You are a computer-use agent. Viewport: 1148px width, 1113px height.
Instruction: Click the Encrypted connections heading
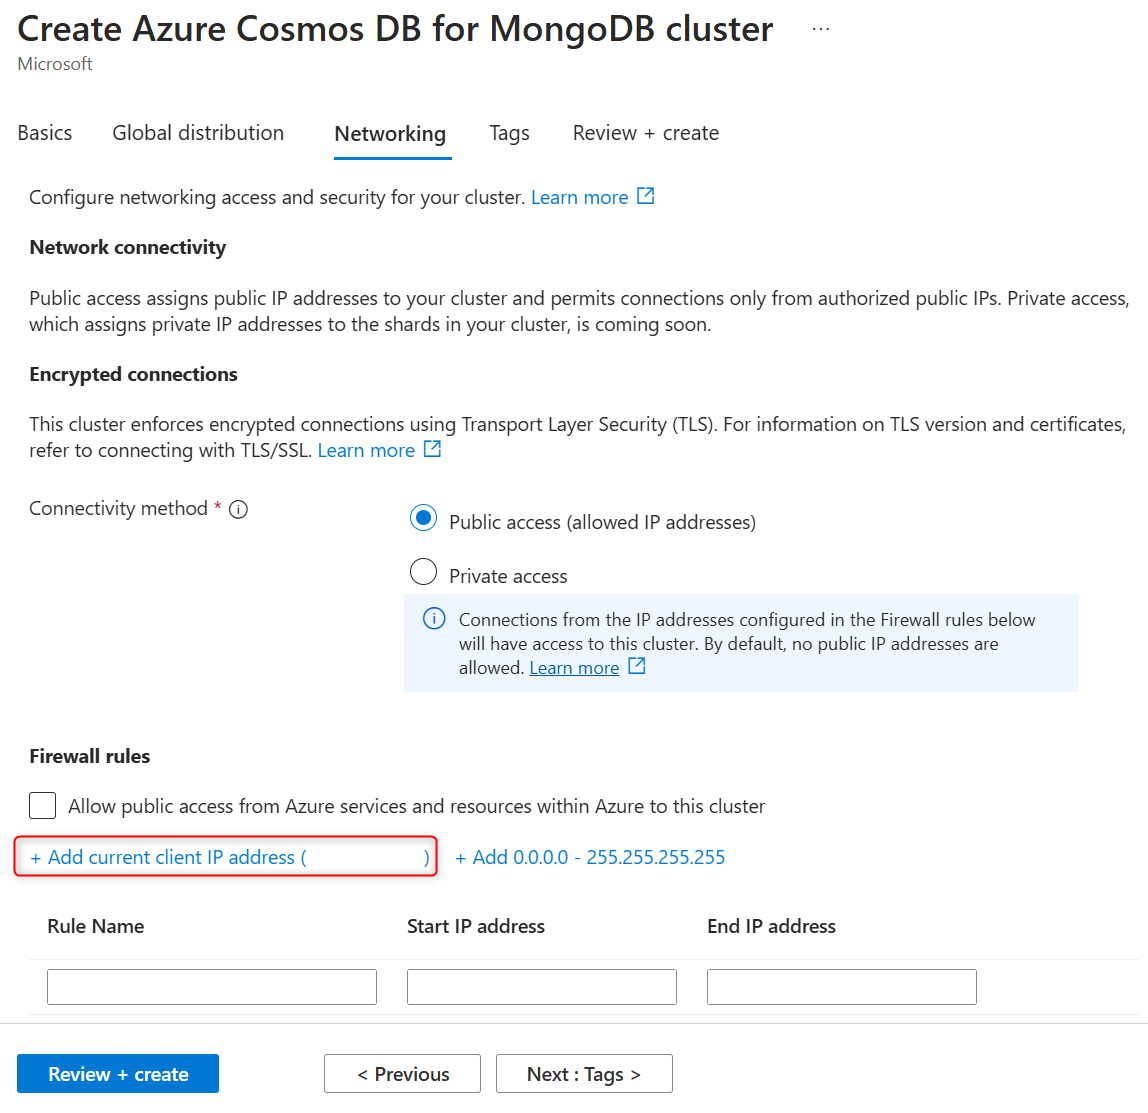point(133,374)
